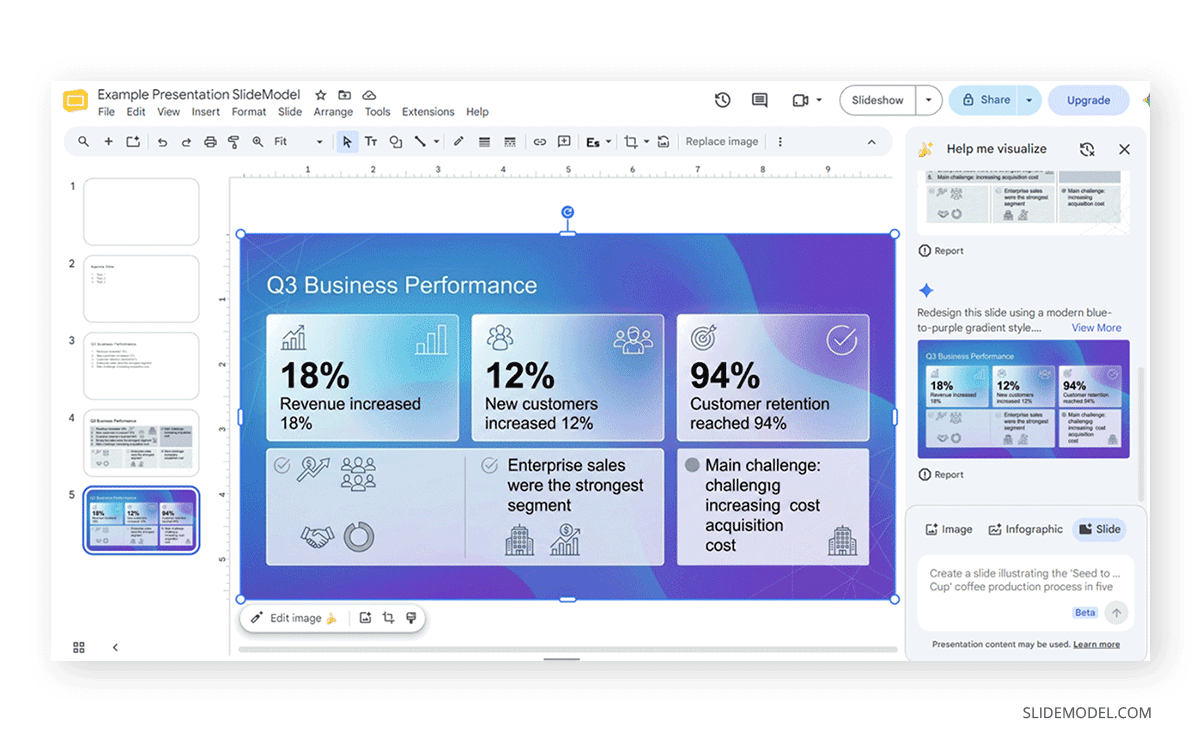
Task: Add a comment from toolbar
Action: (564, 142)
